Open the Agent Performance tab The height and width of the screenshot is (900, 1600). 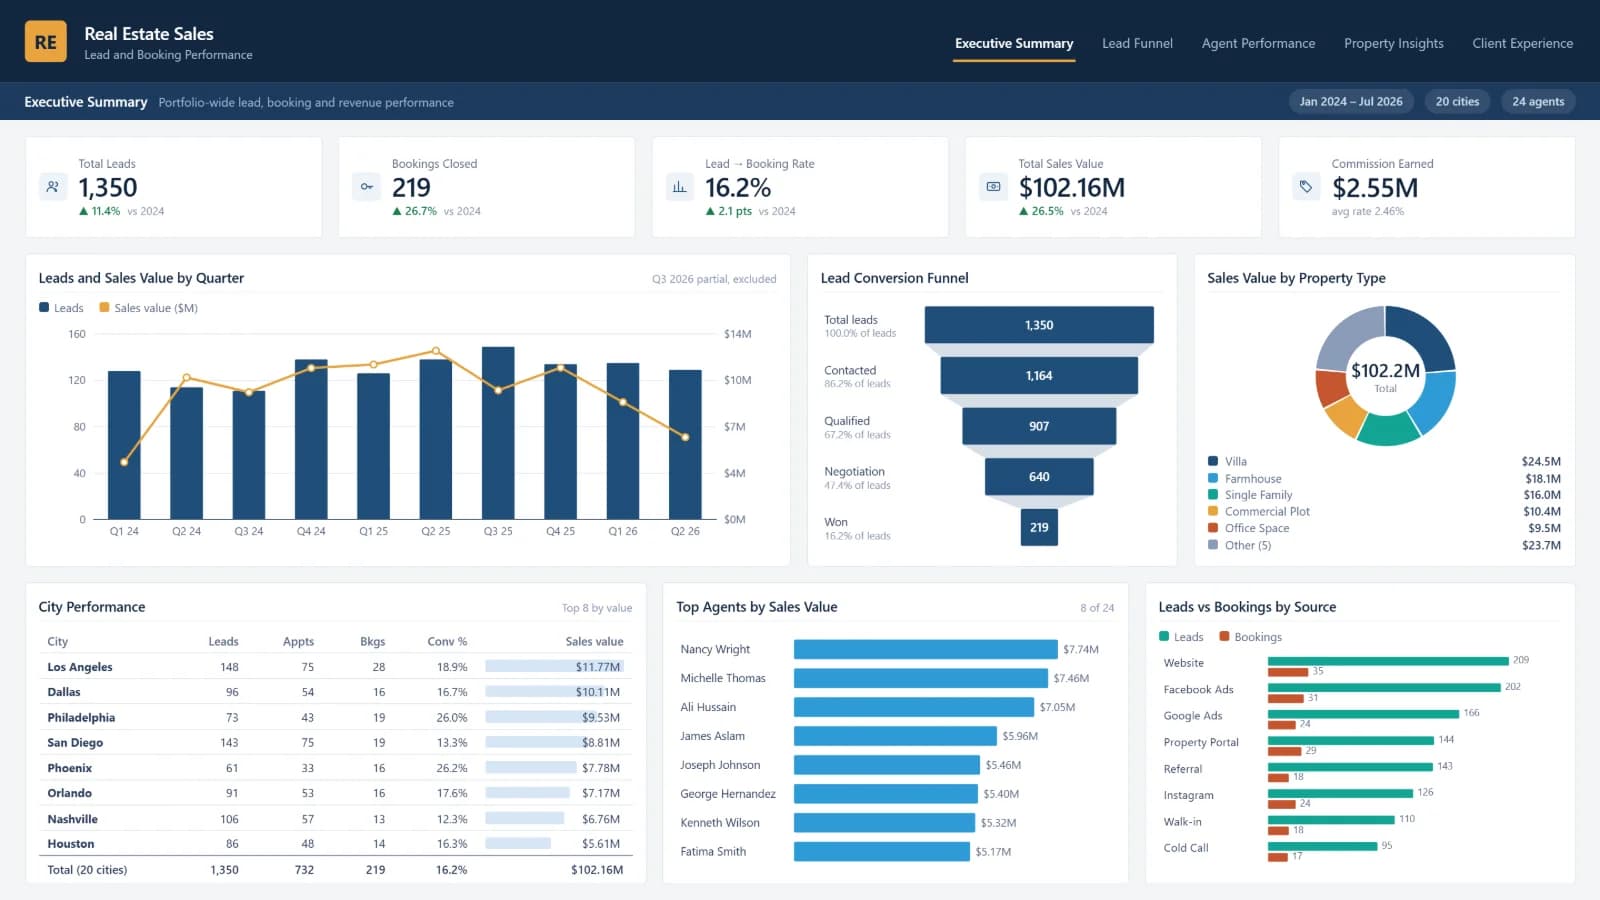tap(1258, 44)
